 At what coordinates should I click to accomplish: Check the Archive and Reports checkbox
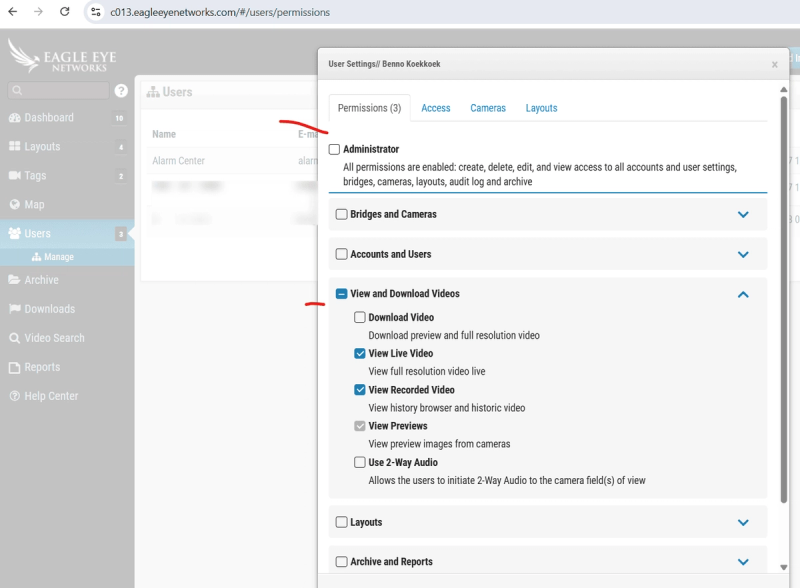pos(341,561)
